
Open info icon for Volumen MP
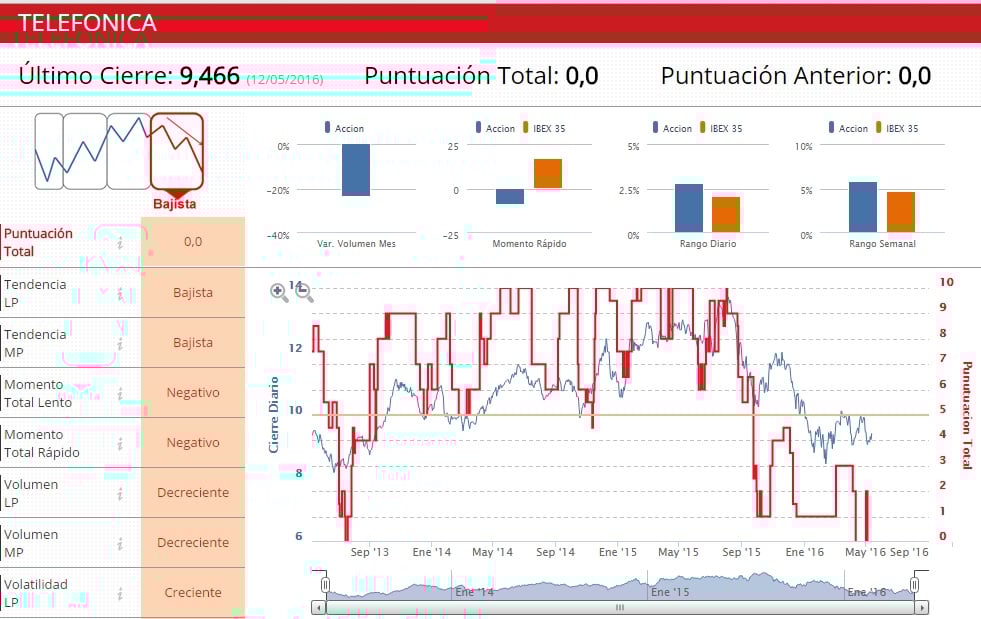(x=120, y=543)
